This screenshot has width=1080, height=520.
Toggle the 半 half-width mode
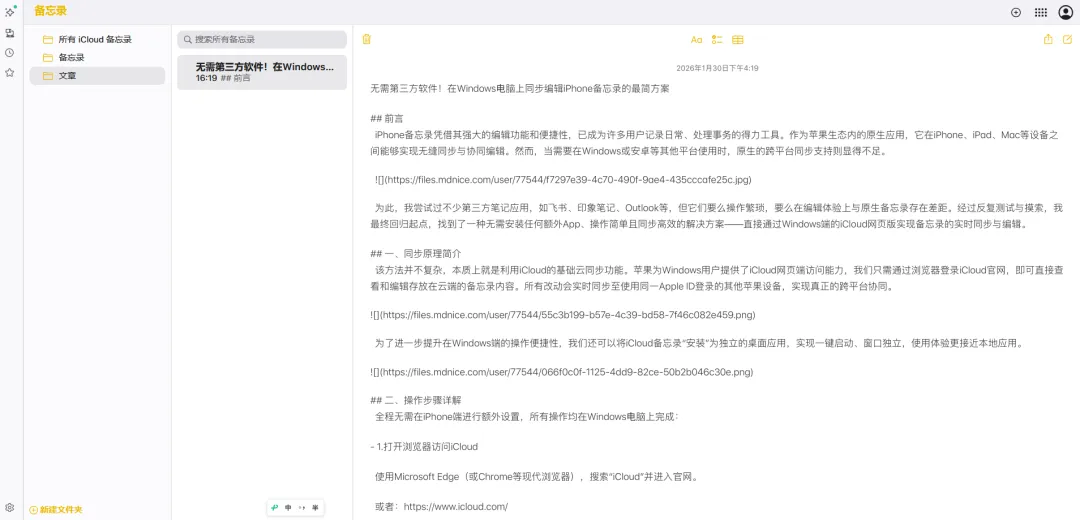pyautogui.click(x=315, y=508)
